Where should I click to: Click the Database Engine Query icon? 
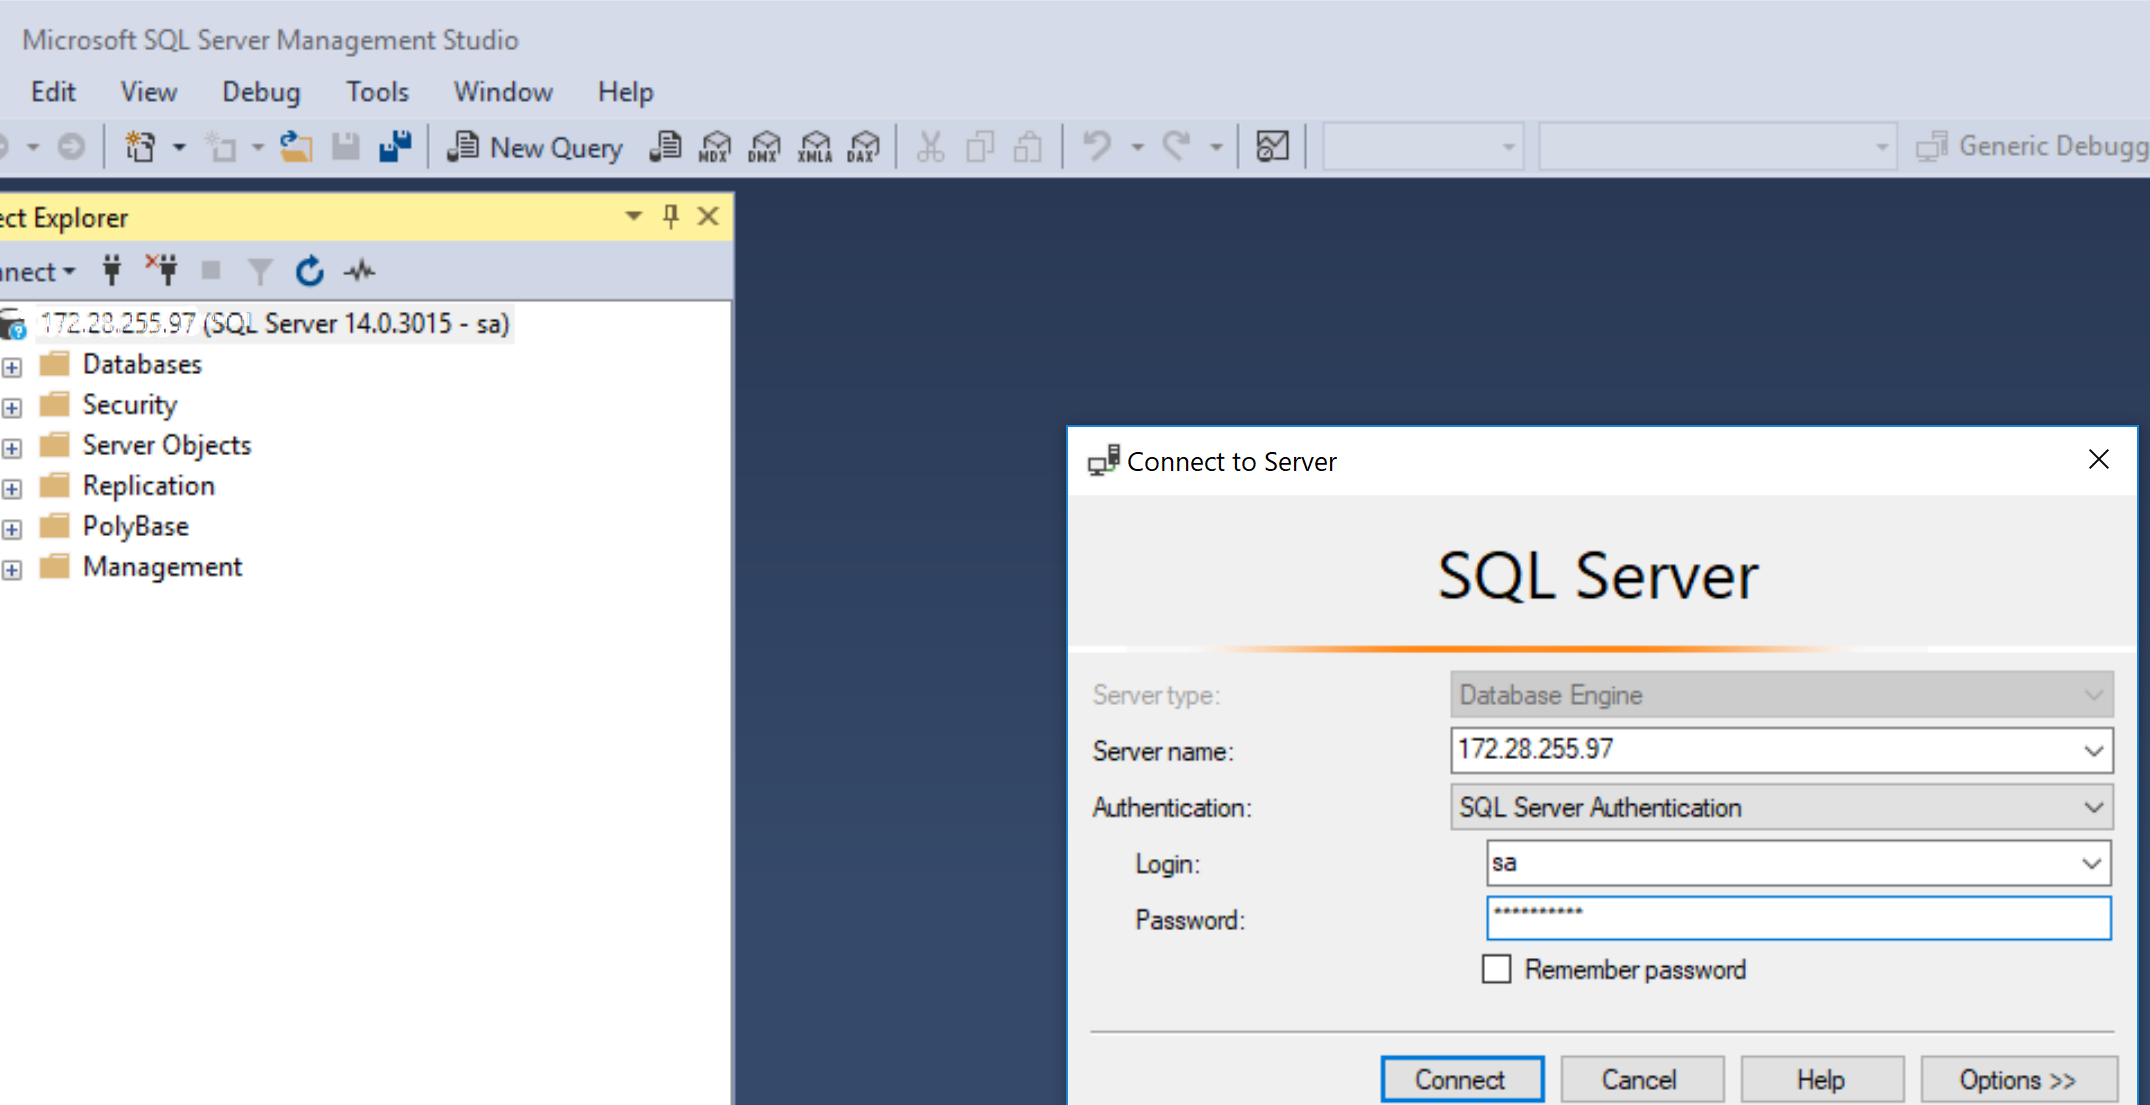point(666,147)
